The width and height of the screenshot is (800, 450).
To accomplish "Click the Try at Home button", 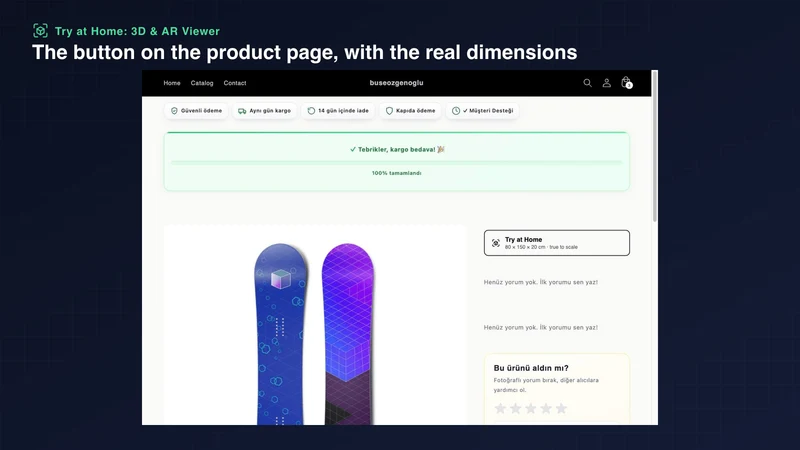I will click(557, 243).
